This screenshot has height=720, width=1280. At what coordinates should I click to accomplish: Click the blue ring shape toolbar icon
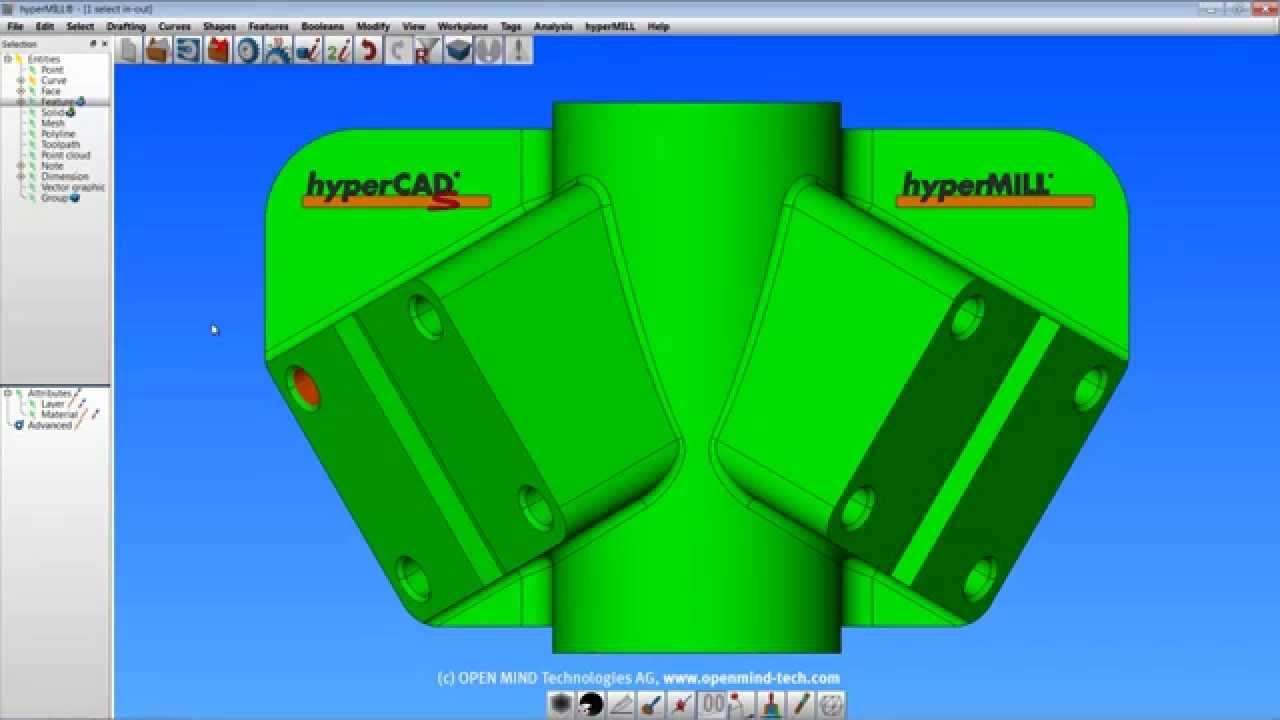point(247,50)
